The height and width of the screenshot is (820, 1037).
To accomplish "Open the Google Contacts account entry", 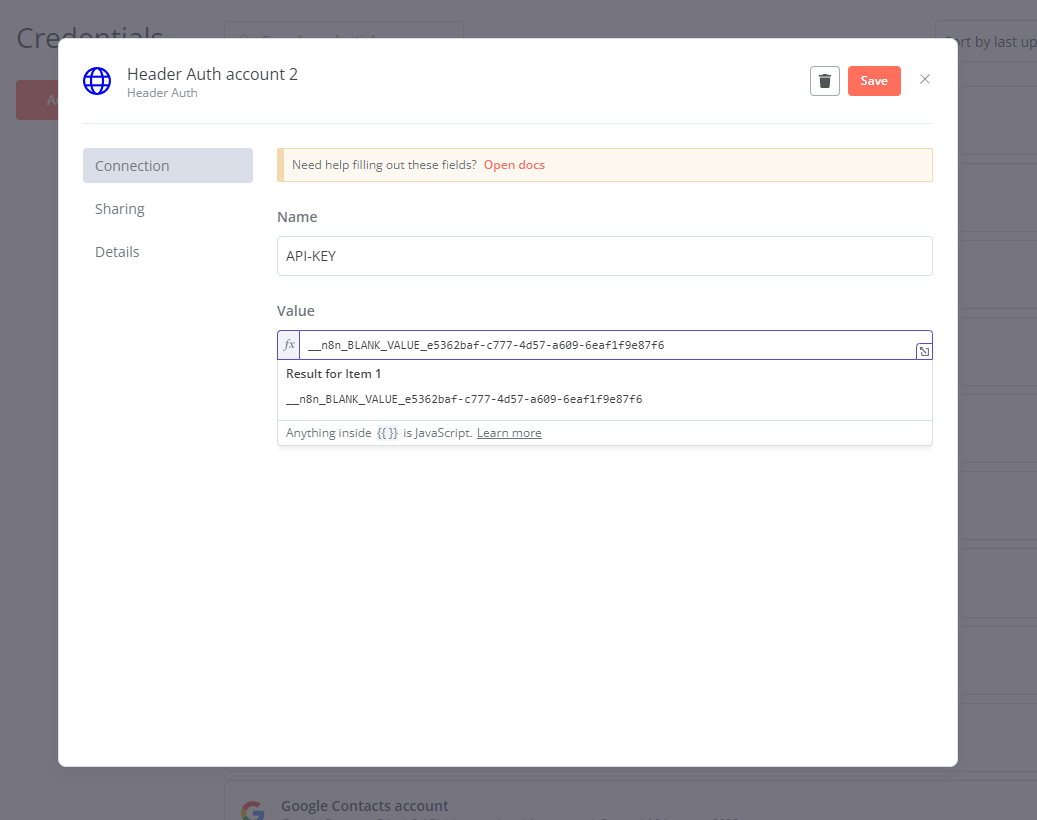I will [364, 806].
